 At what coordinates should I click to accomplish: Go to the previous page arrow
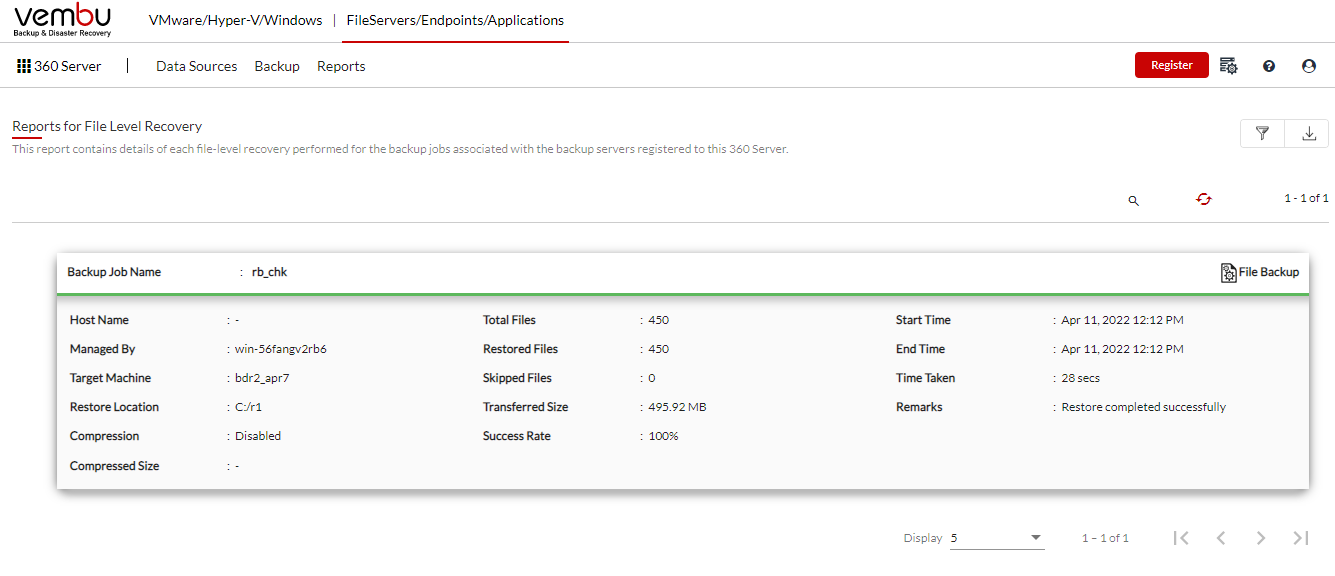pos(1221,538)
